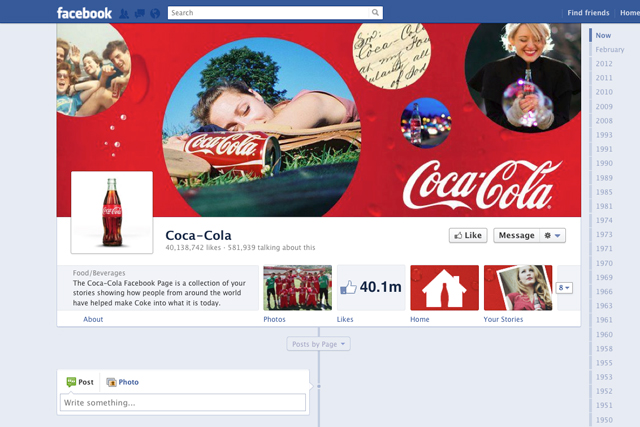Jump to 1960 on timeline

point(604,335)
